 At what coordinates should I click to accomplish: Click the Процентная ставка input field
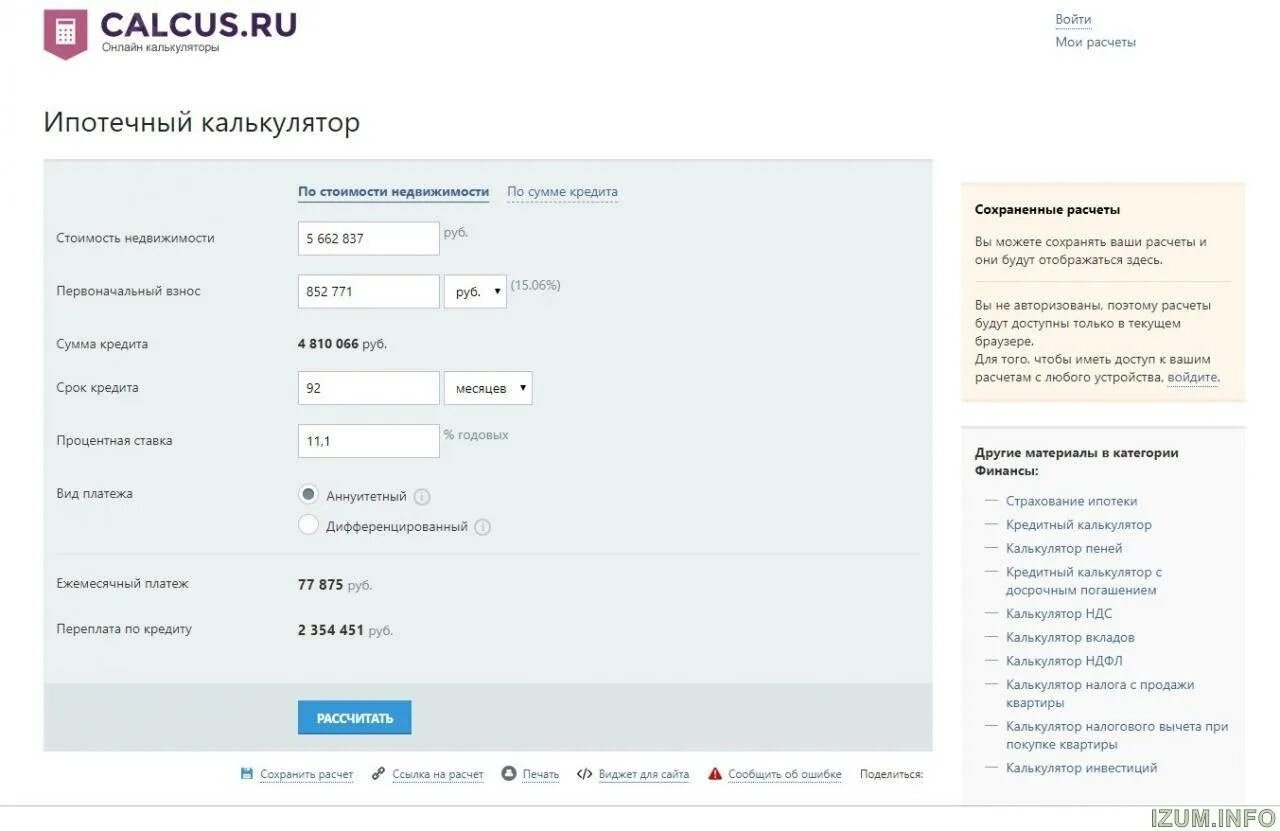[369, 441]
